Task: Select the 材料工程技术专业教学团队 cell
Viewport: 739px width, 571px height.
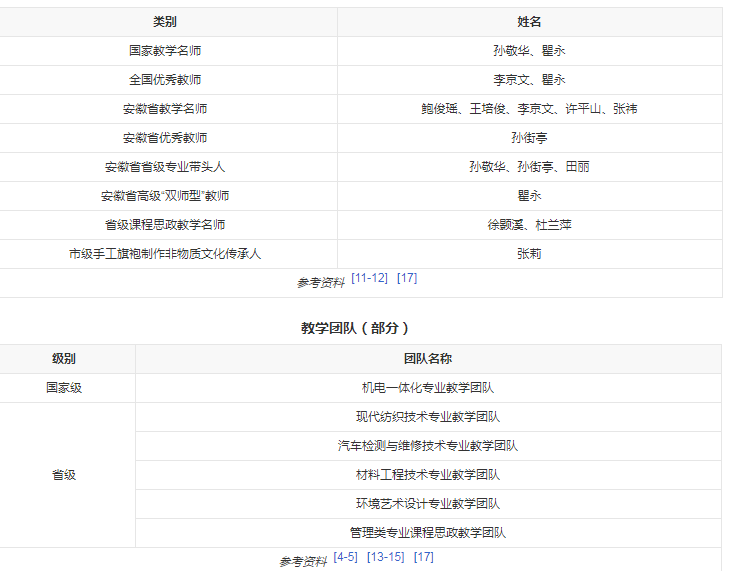Action: coord(428,475)
